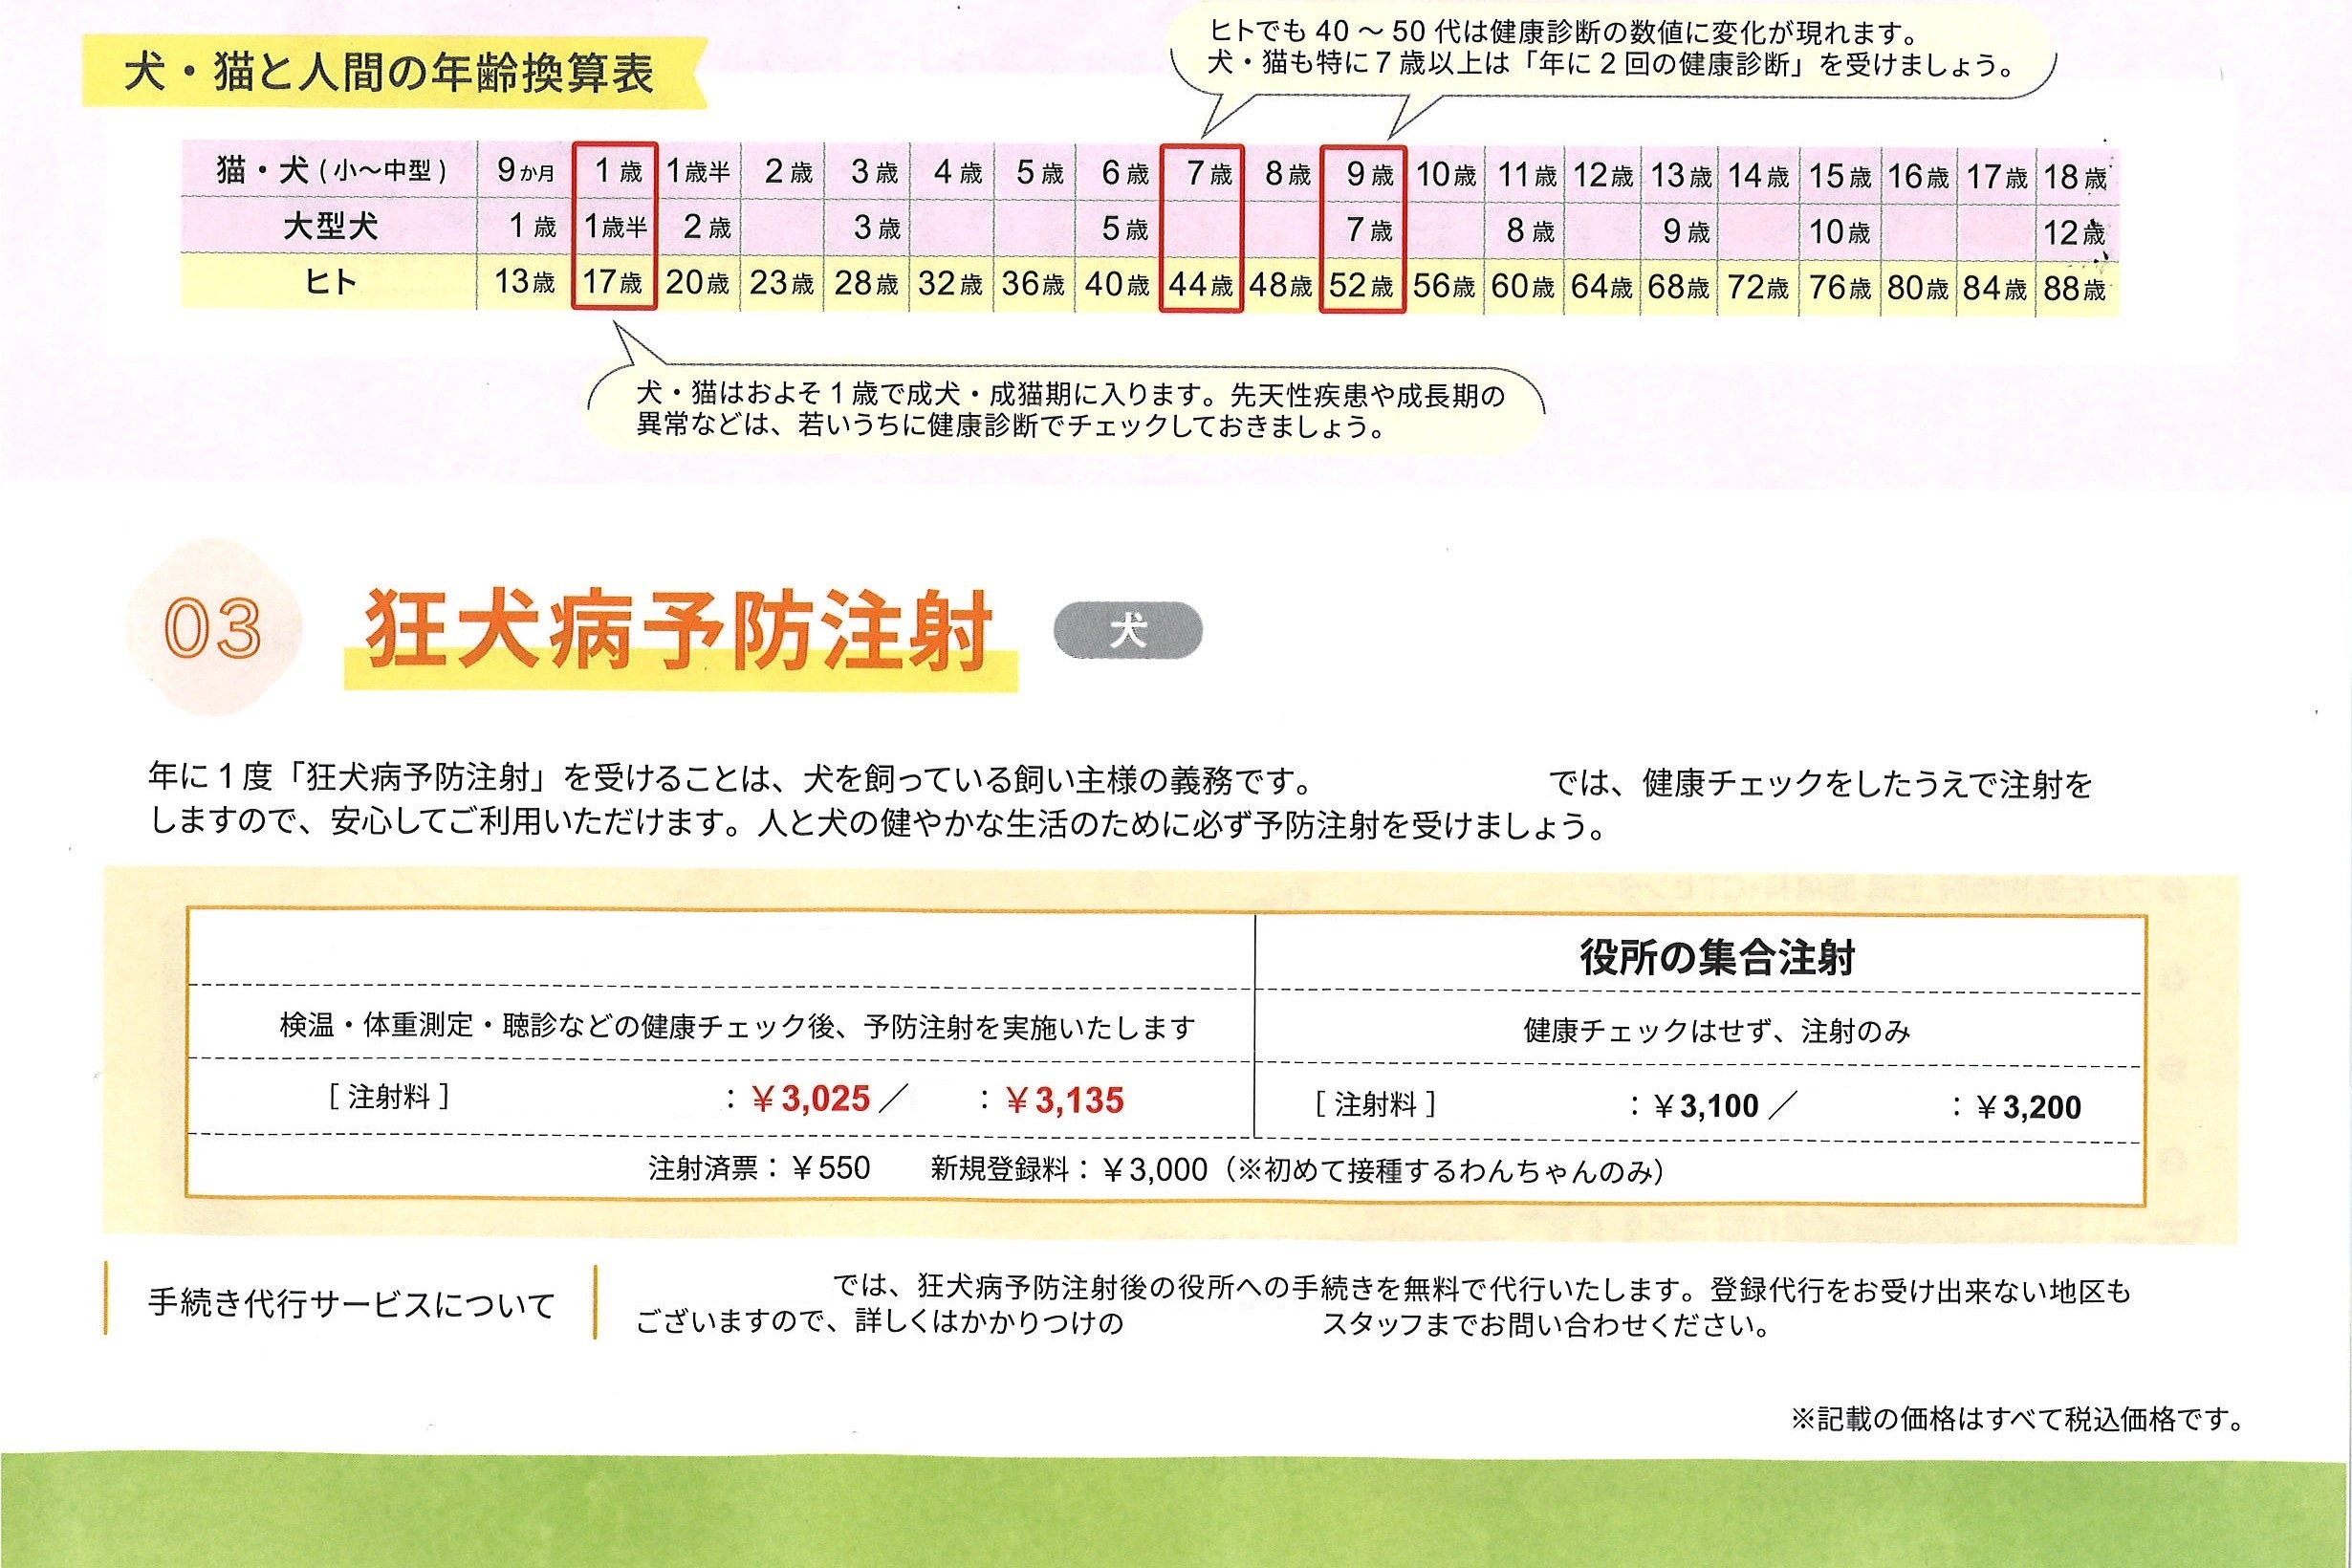Click the ¥3,200 price text

tap(2029, 1107)
